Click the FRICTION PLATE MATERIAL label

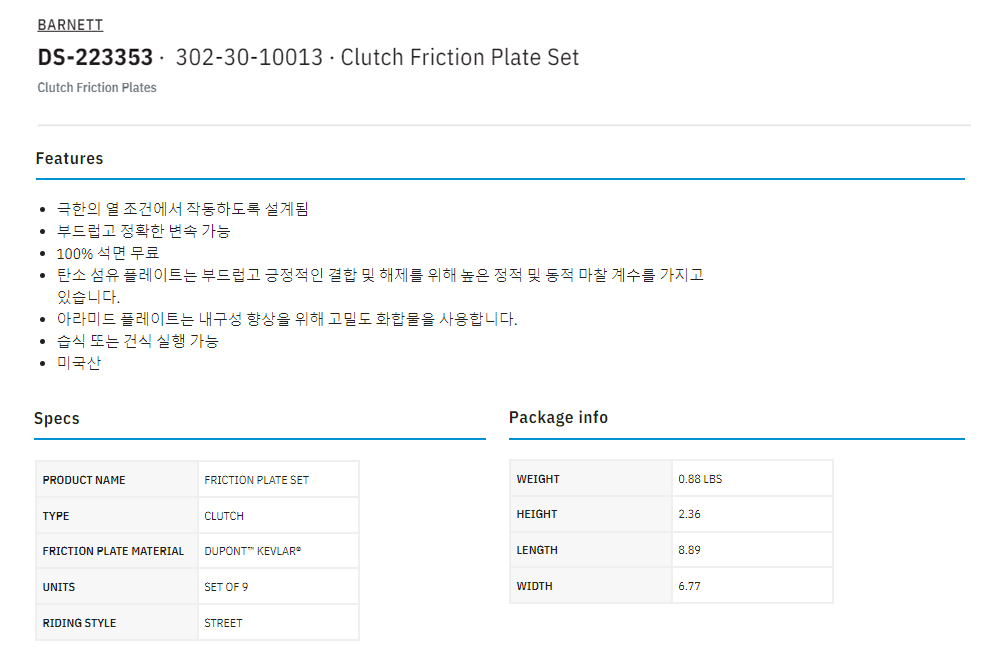click(113, 551)
